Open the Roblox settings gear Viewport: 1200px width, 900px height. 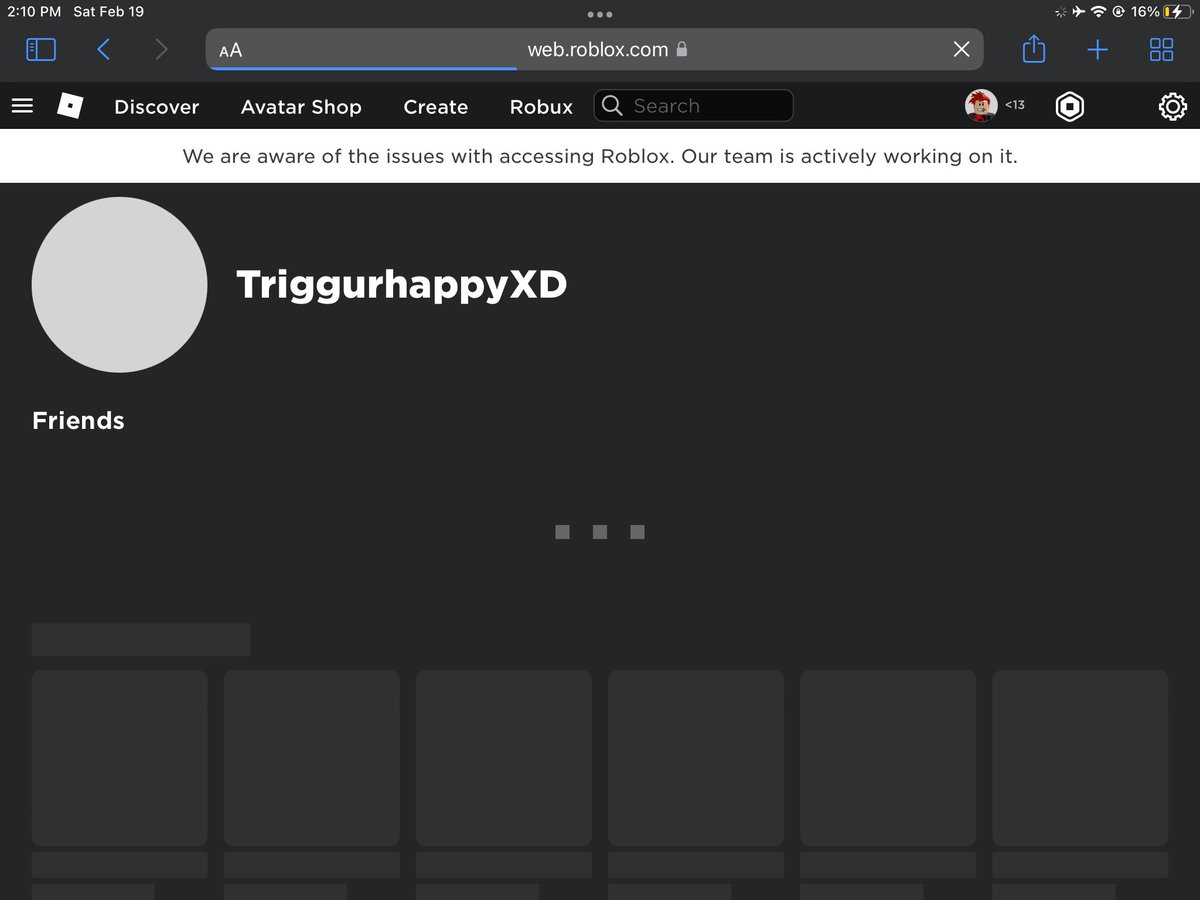pyautogui.click(x=1172, y=106)
